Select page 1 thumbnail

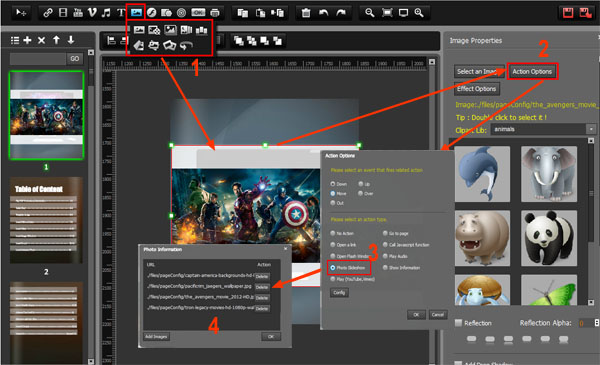46,115
